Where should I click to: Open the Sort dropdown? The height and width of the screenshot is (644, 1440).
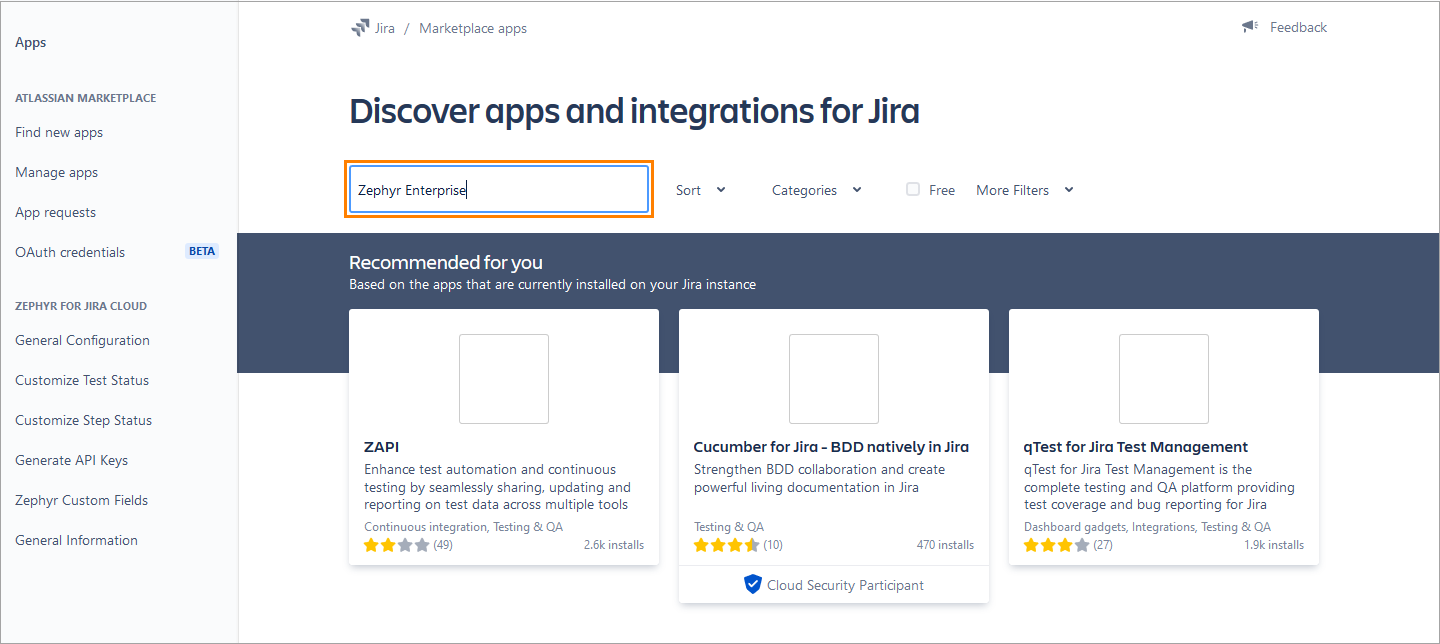(x=700, y=190)
